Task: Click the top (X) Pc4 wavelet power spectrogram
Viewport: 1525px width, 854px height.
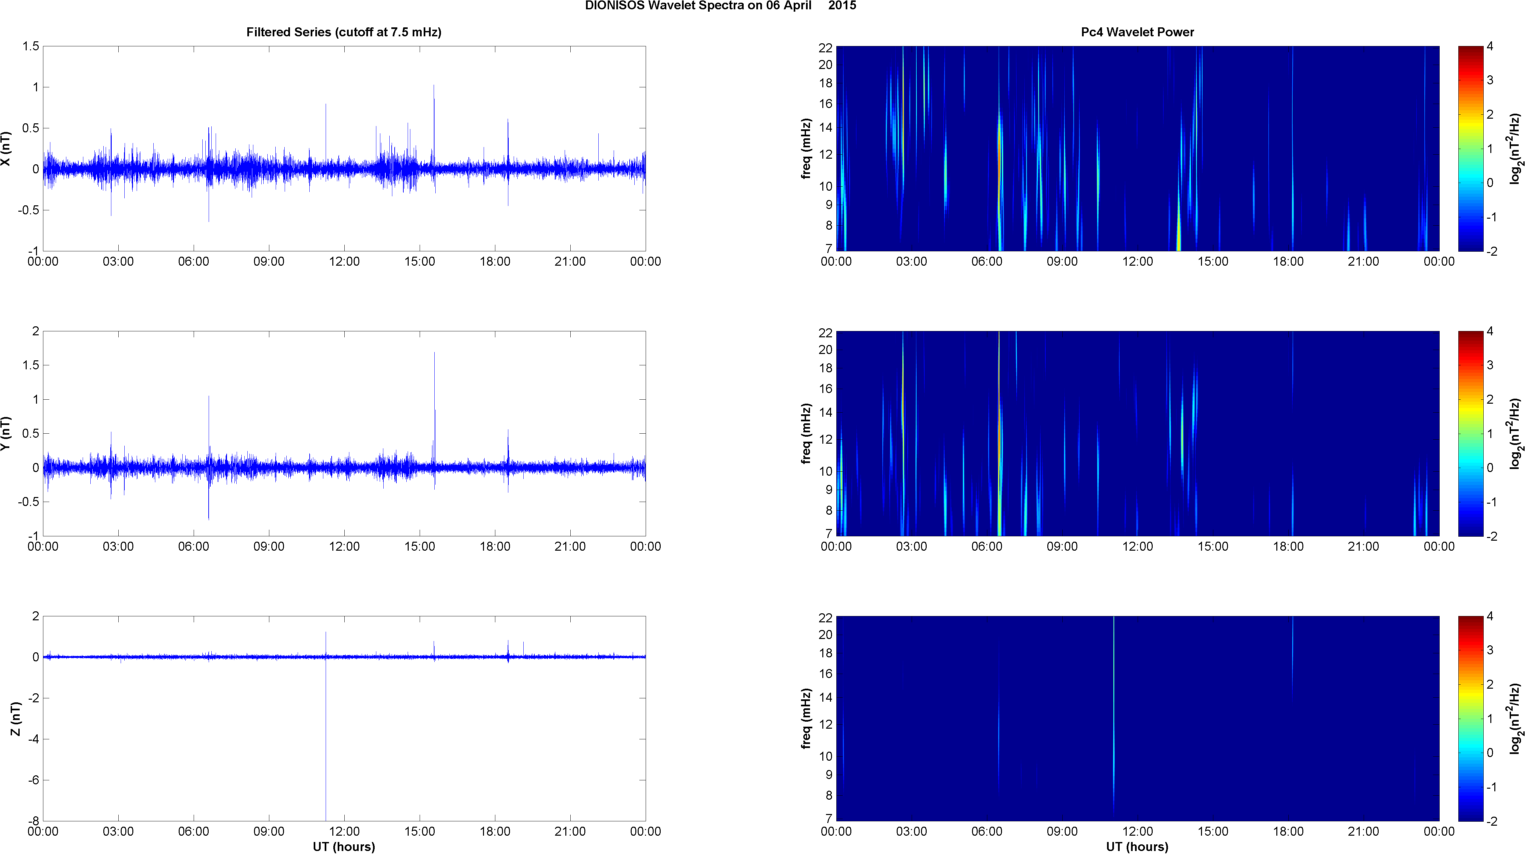Action: pos(1137,148)
